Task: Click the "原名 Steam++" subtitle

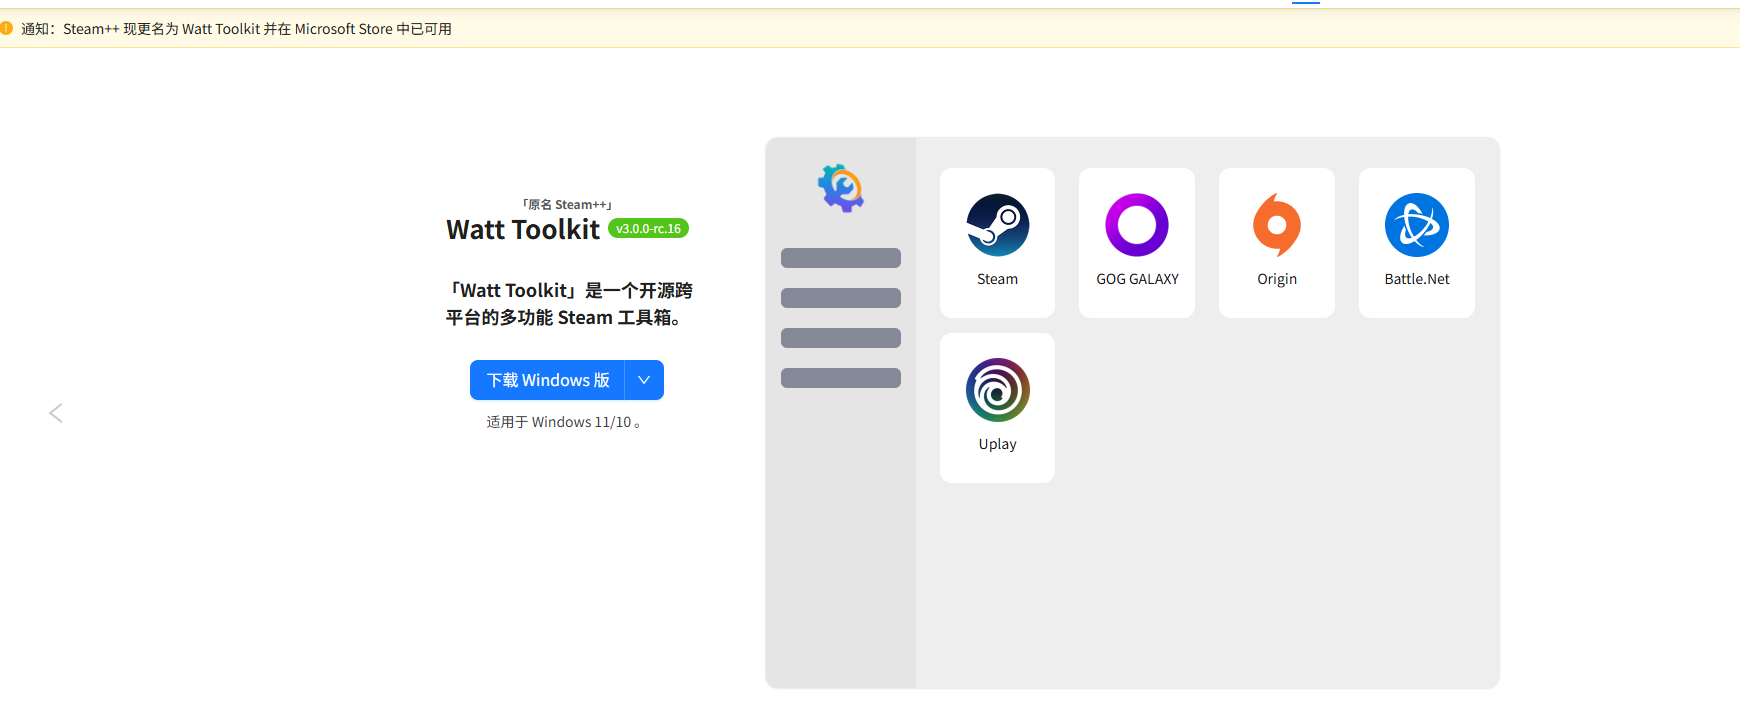Action: pos(567,204)
